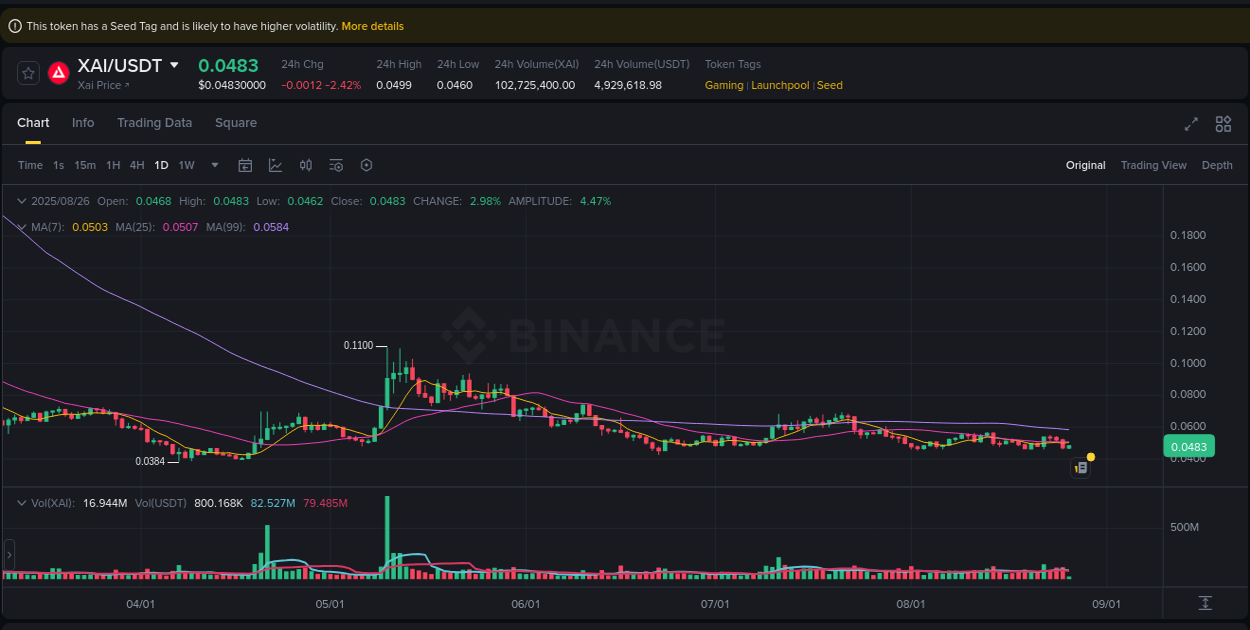Screen dimensions: 1250x630
Task: Switch chart to Trading View mode
Action: coord(1153,165)
